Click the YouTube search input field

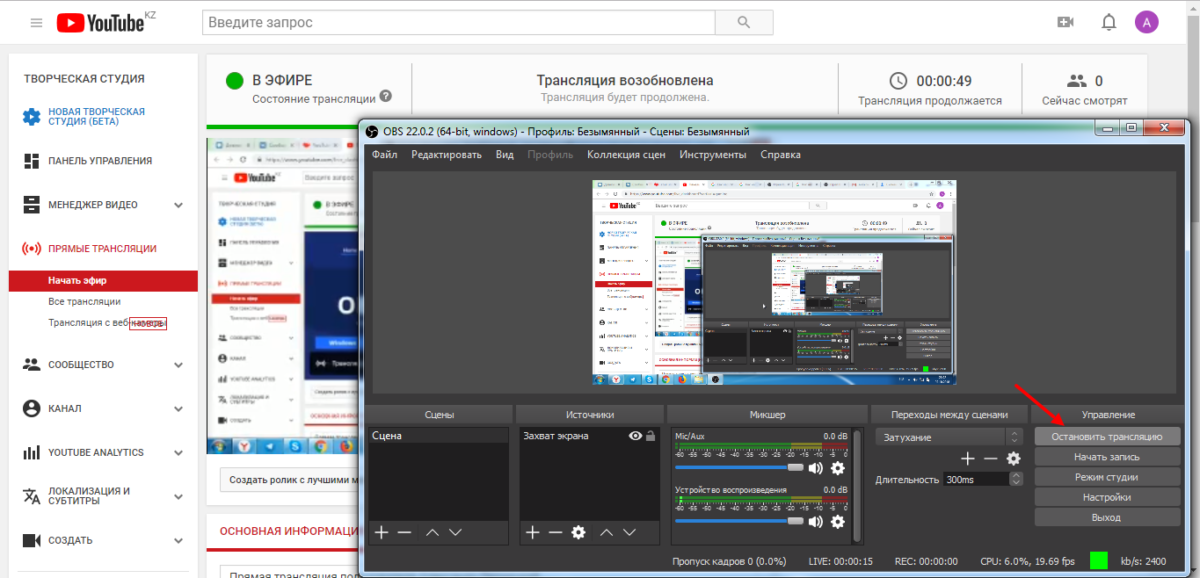tap(455, 22)
